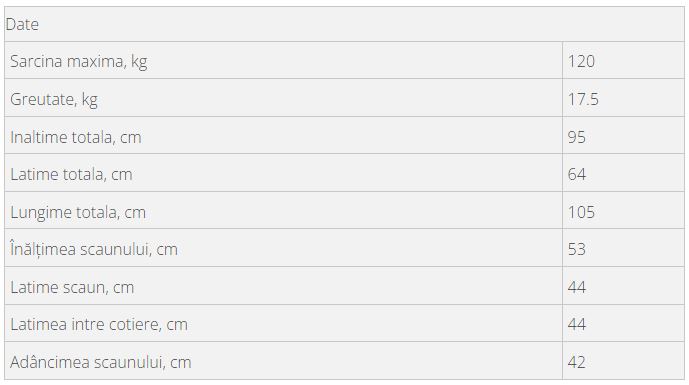Viewport: 689px width, 385px height.
Task: Click the 17.5 weight value
Action: 583,100
